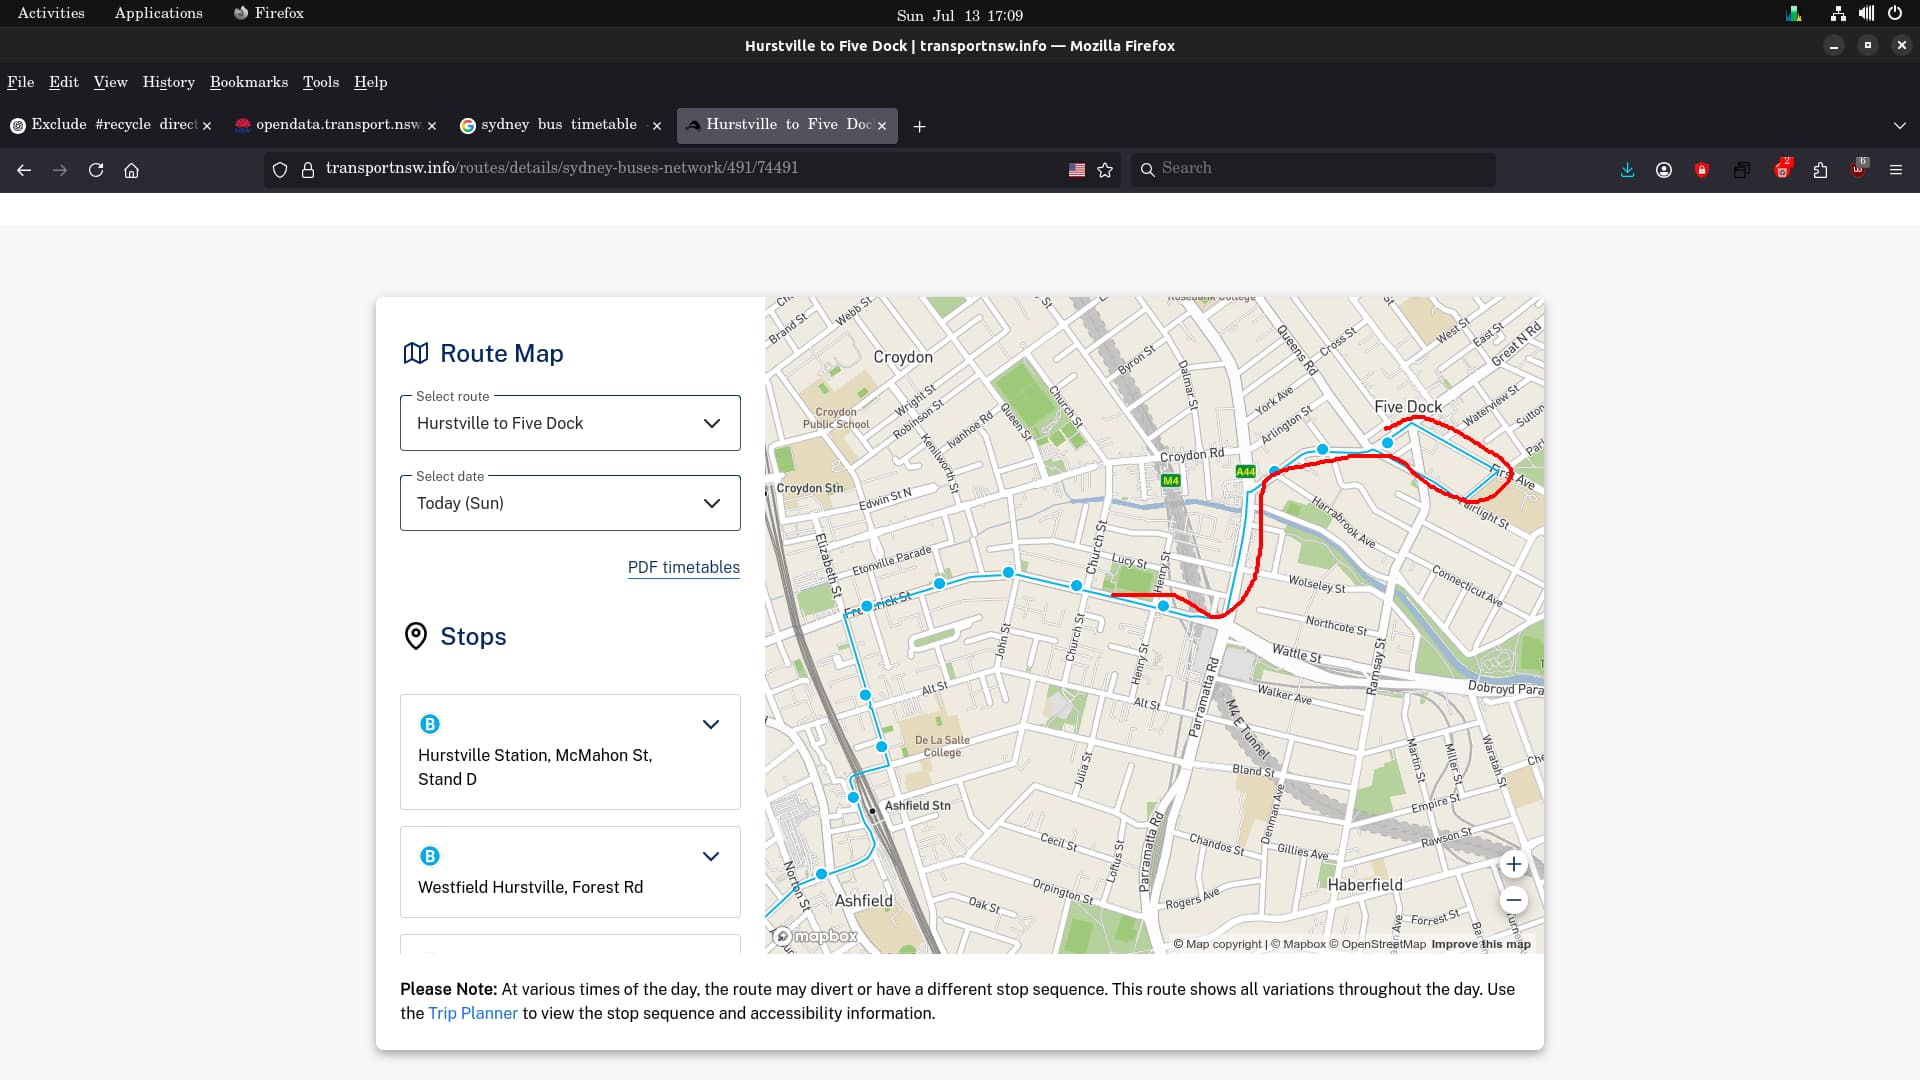Close the 'Hurstville to Five Dock' tab
Viewport: 1920px width, 1080px height.
(x=882, y=126)
